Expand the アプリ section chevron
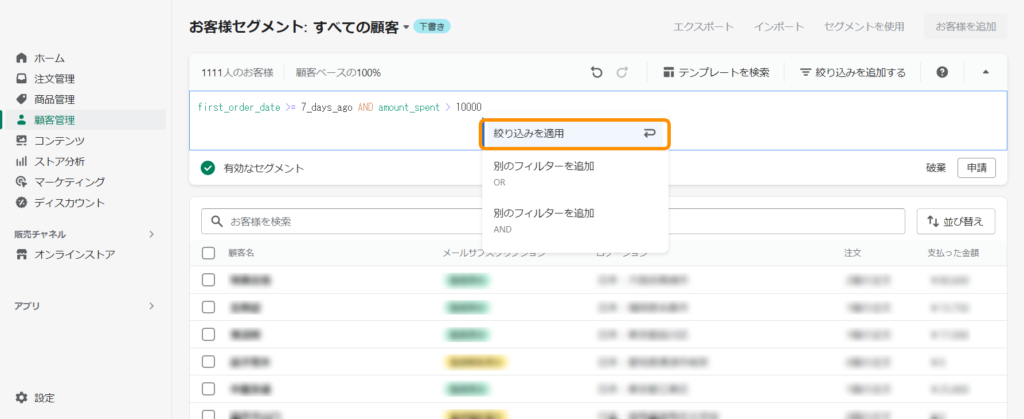 [x=151, y=306]
